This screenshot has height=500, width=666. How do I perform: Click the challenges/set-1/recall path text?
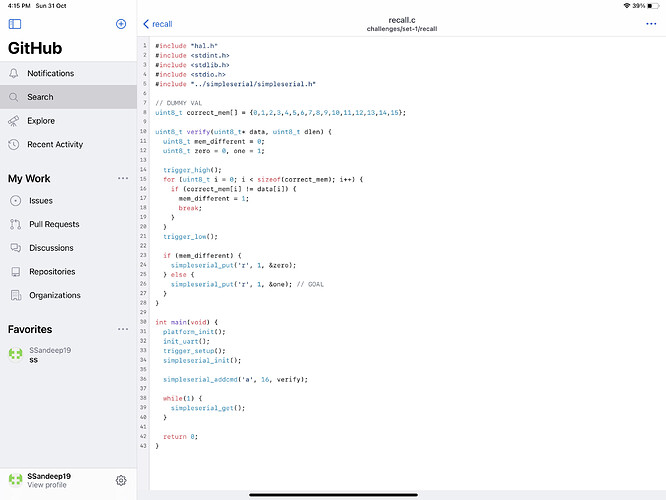coord(402,29)
